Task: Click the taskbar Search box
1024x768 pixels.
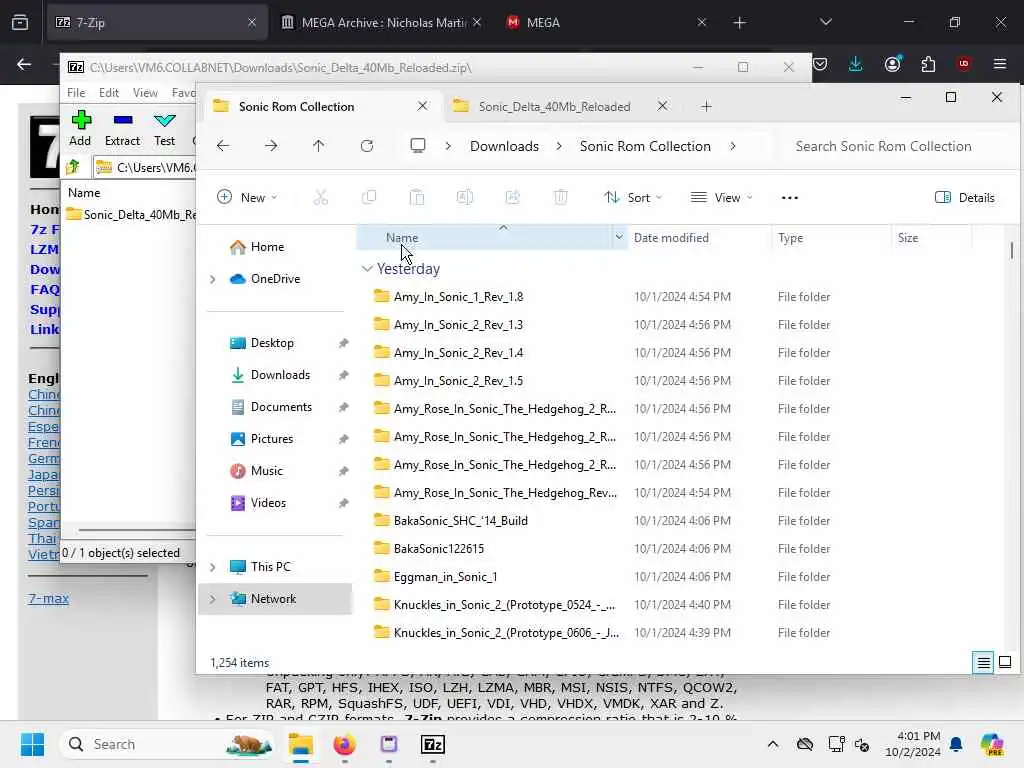Action: click(168, 744)
